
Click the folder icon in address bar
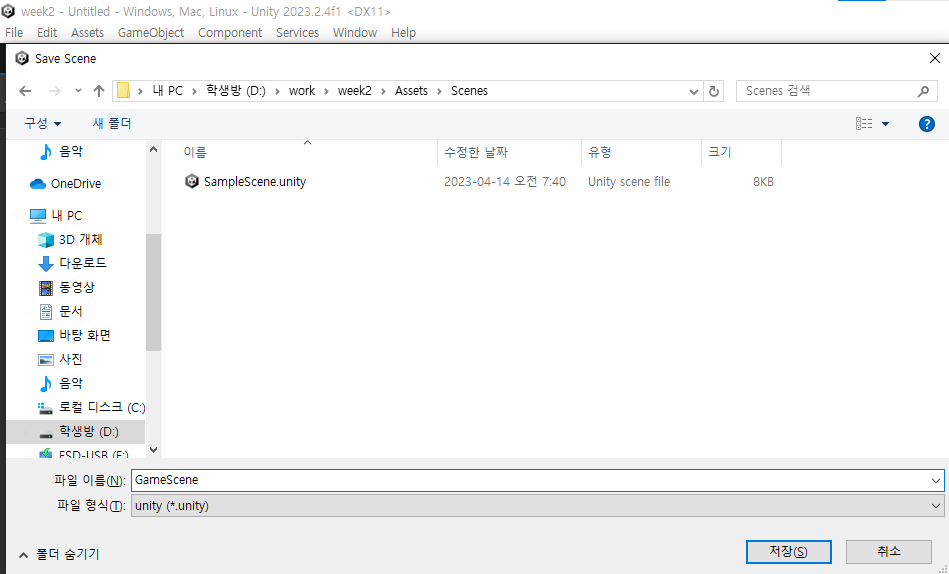pyautogui.click(x=123, y=91)
